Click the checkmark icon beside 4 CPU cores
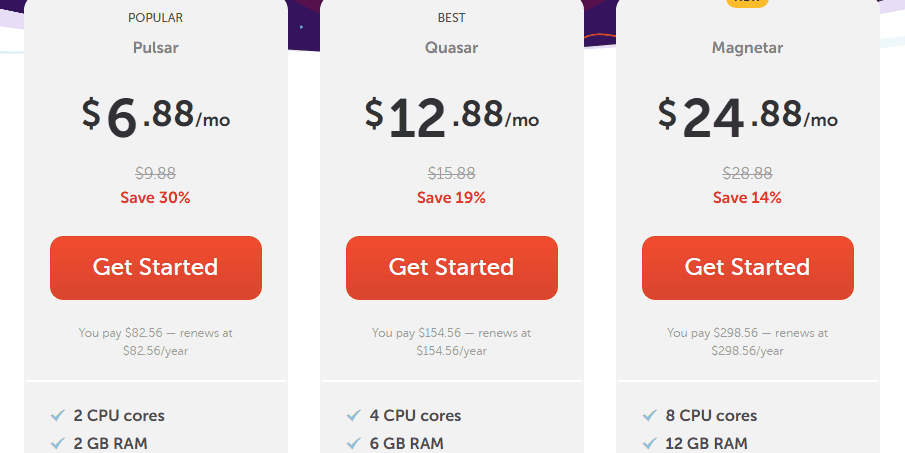Image resolution: width=905 pixels, height=453 pixels. 353,415
